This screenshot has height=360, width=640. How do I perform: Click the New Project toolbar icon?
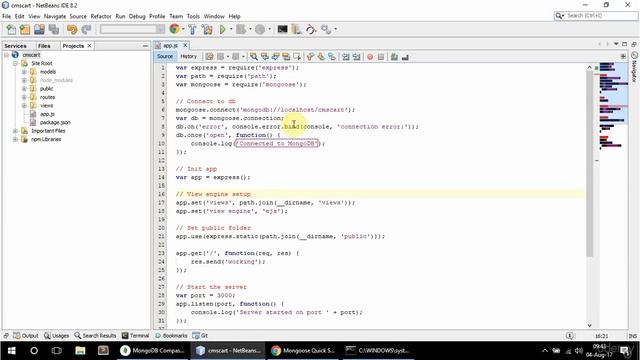(x=25, y=29)
